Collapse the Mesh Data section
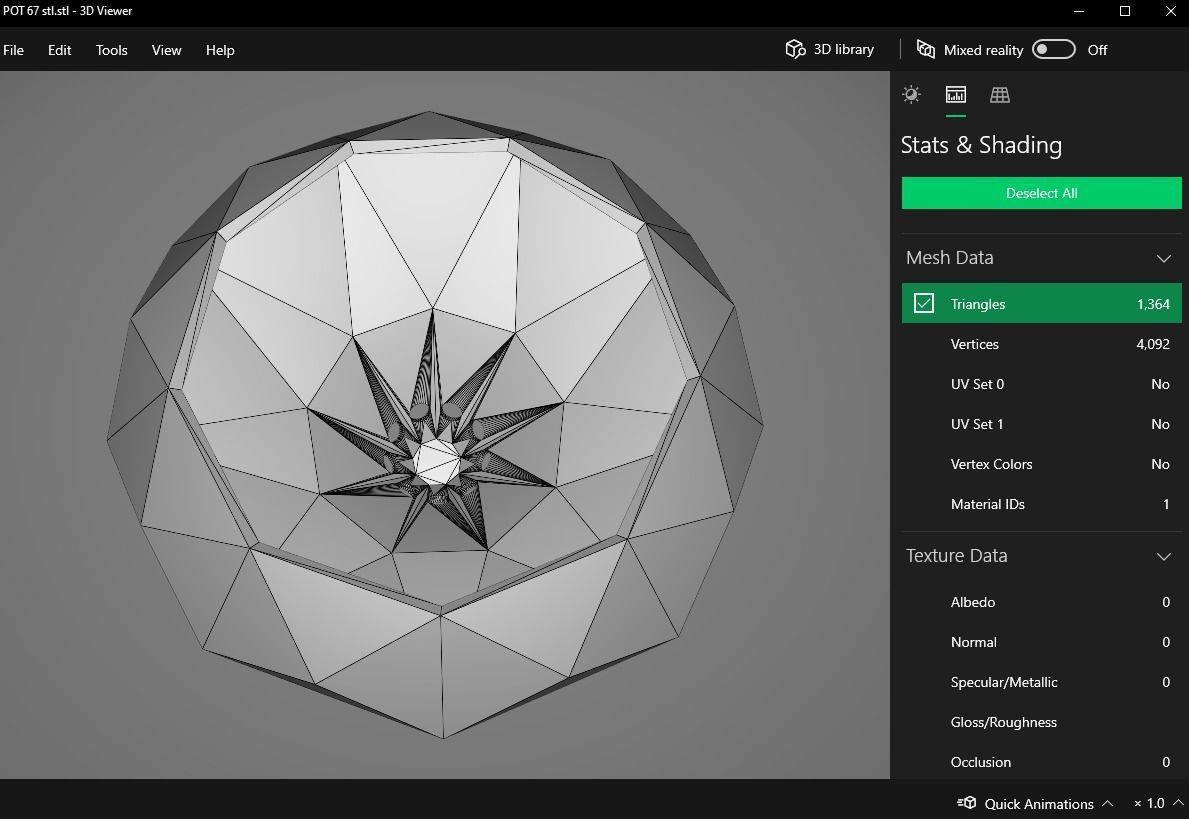 (x=1164, y=259)
